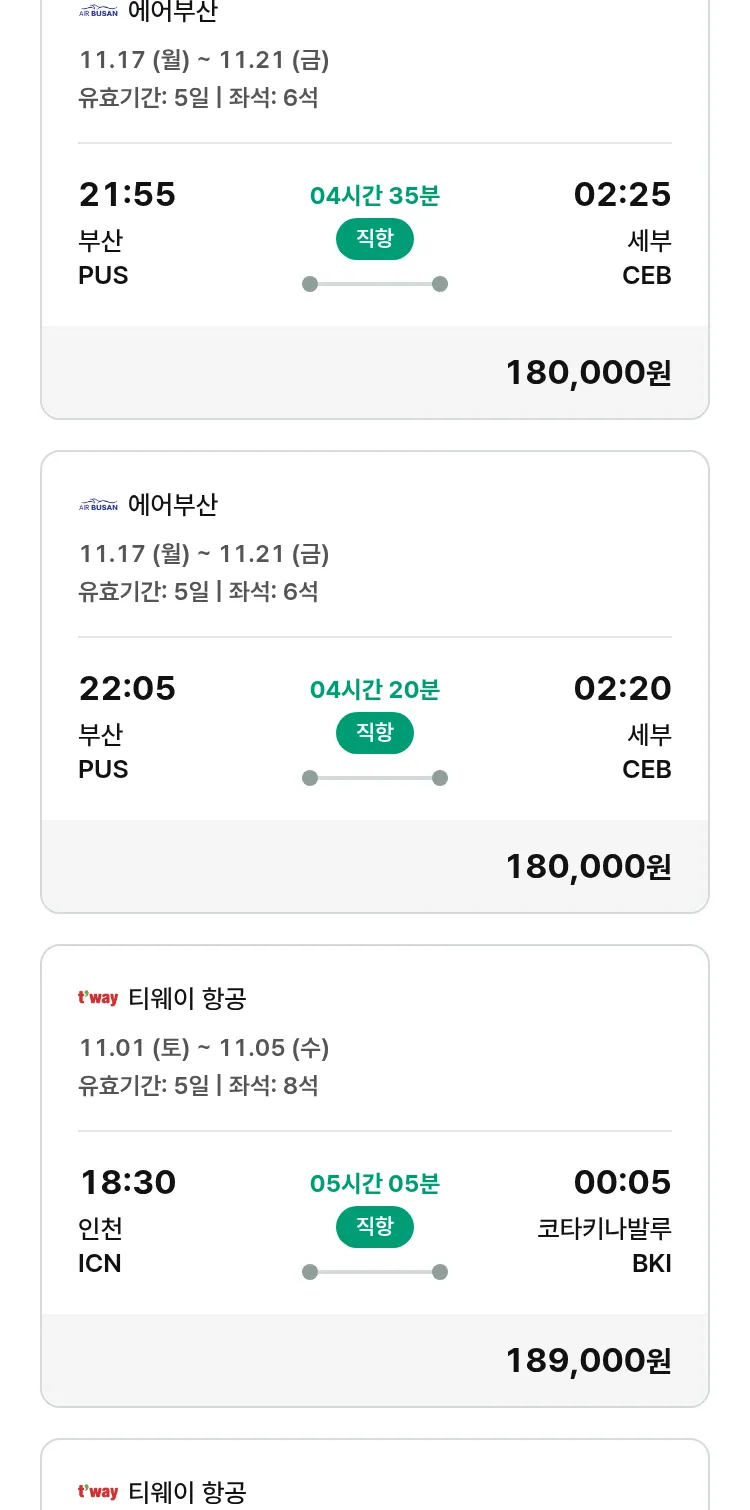The height and width of the screenshot is (1510, 750).
Task: Tap the 11.01 (토) ~ 11.05 (수) date range
Action: (204, 1048)
